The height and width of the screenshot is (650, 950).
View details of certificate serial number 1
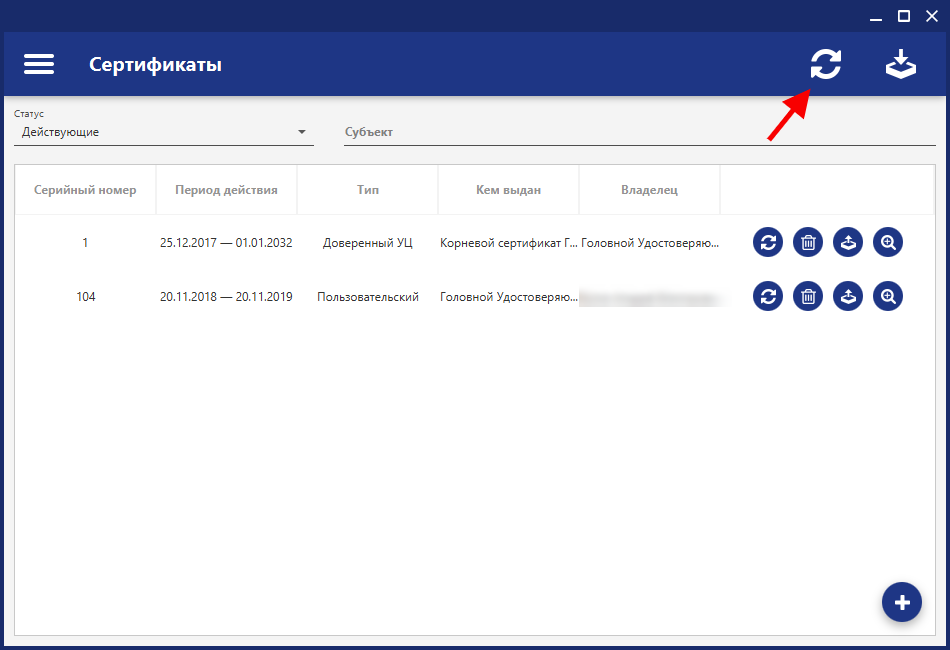click(x=888, y=242)
